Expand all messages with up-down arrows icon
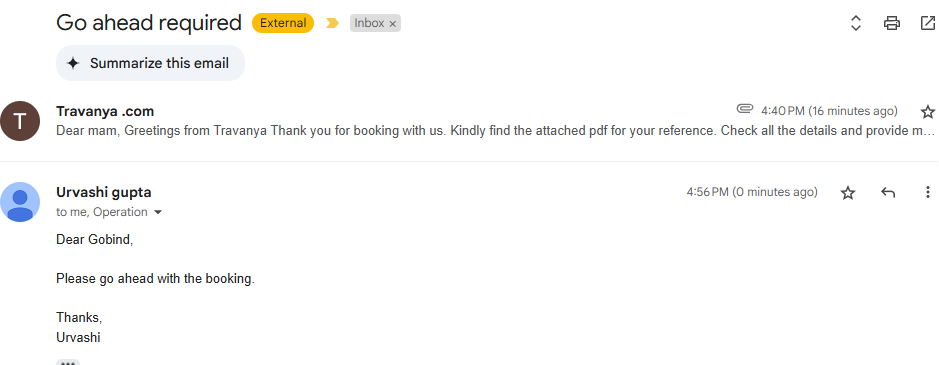Image resolution: width=939 pixels, height=365 pixels. point(856,23)
